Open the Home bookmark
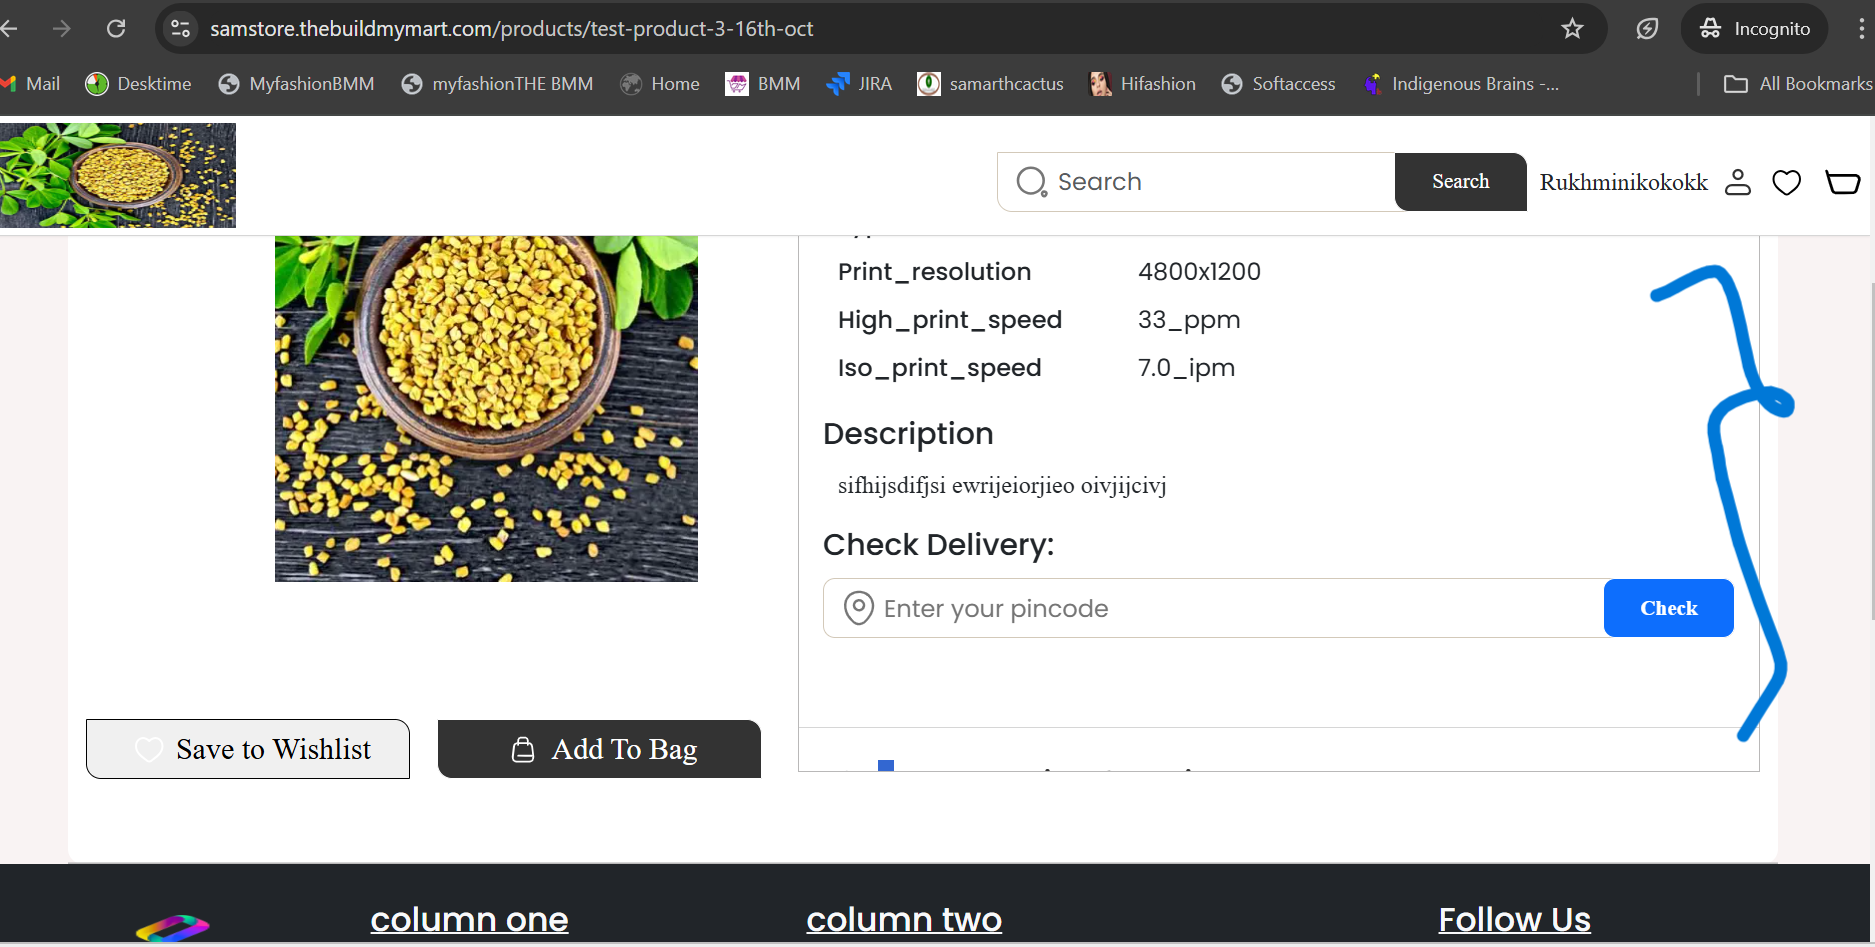Image resolution: width=1875 pixels, height=947 pixels. 660,84
